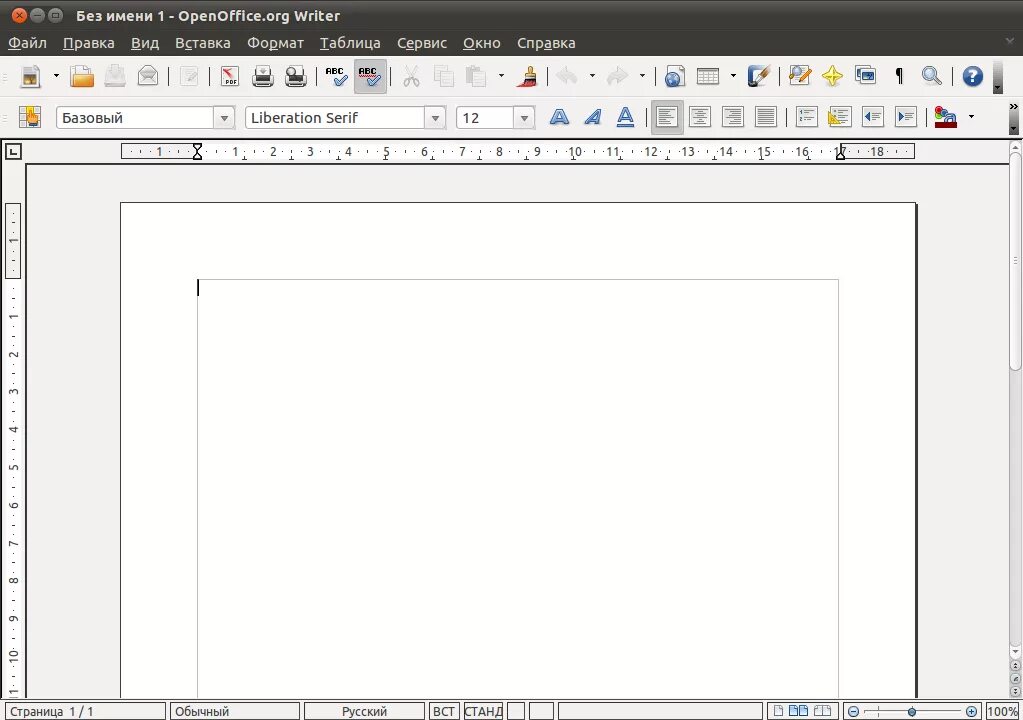Image resolution: width=1023 pixels, height=720 pixels.
Task: Toggle the ВСТ insert mode field
Action: [x=444, y=712]
